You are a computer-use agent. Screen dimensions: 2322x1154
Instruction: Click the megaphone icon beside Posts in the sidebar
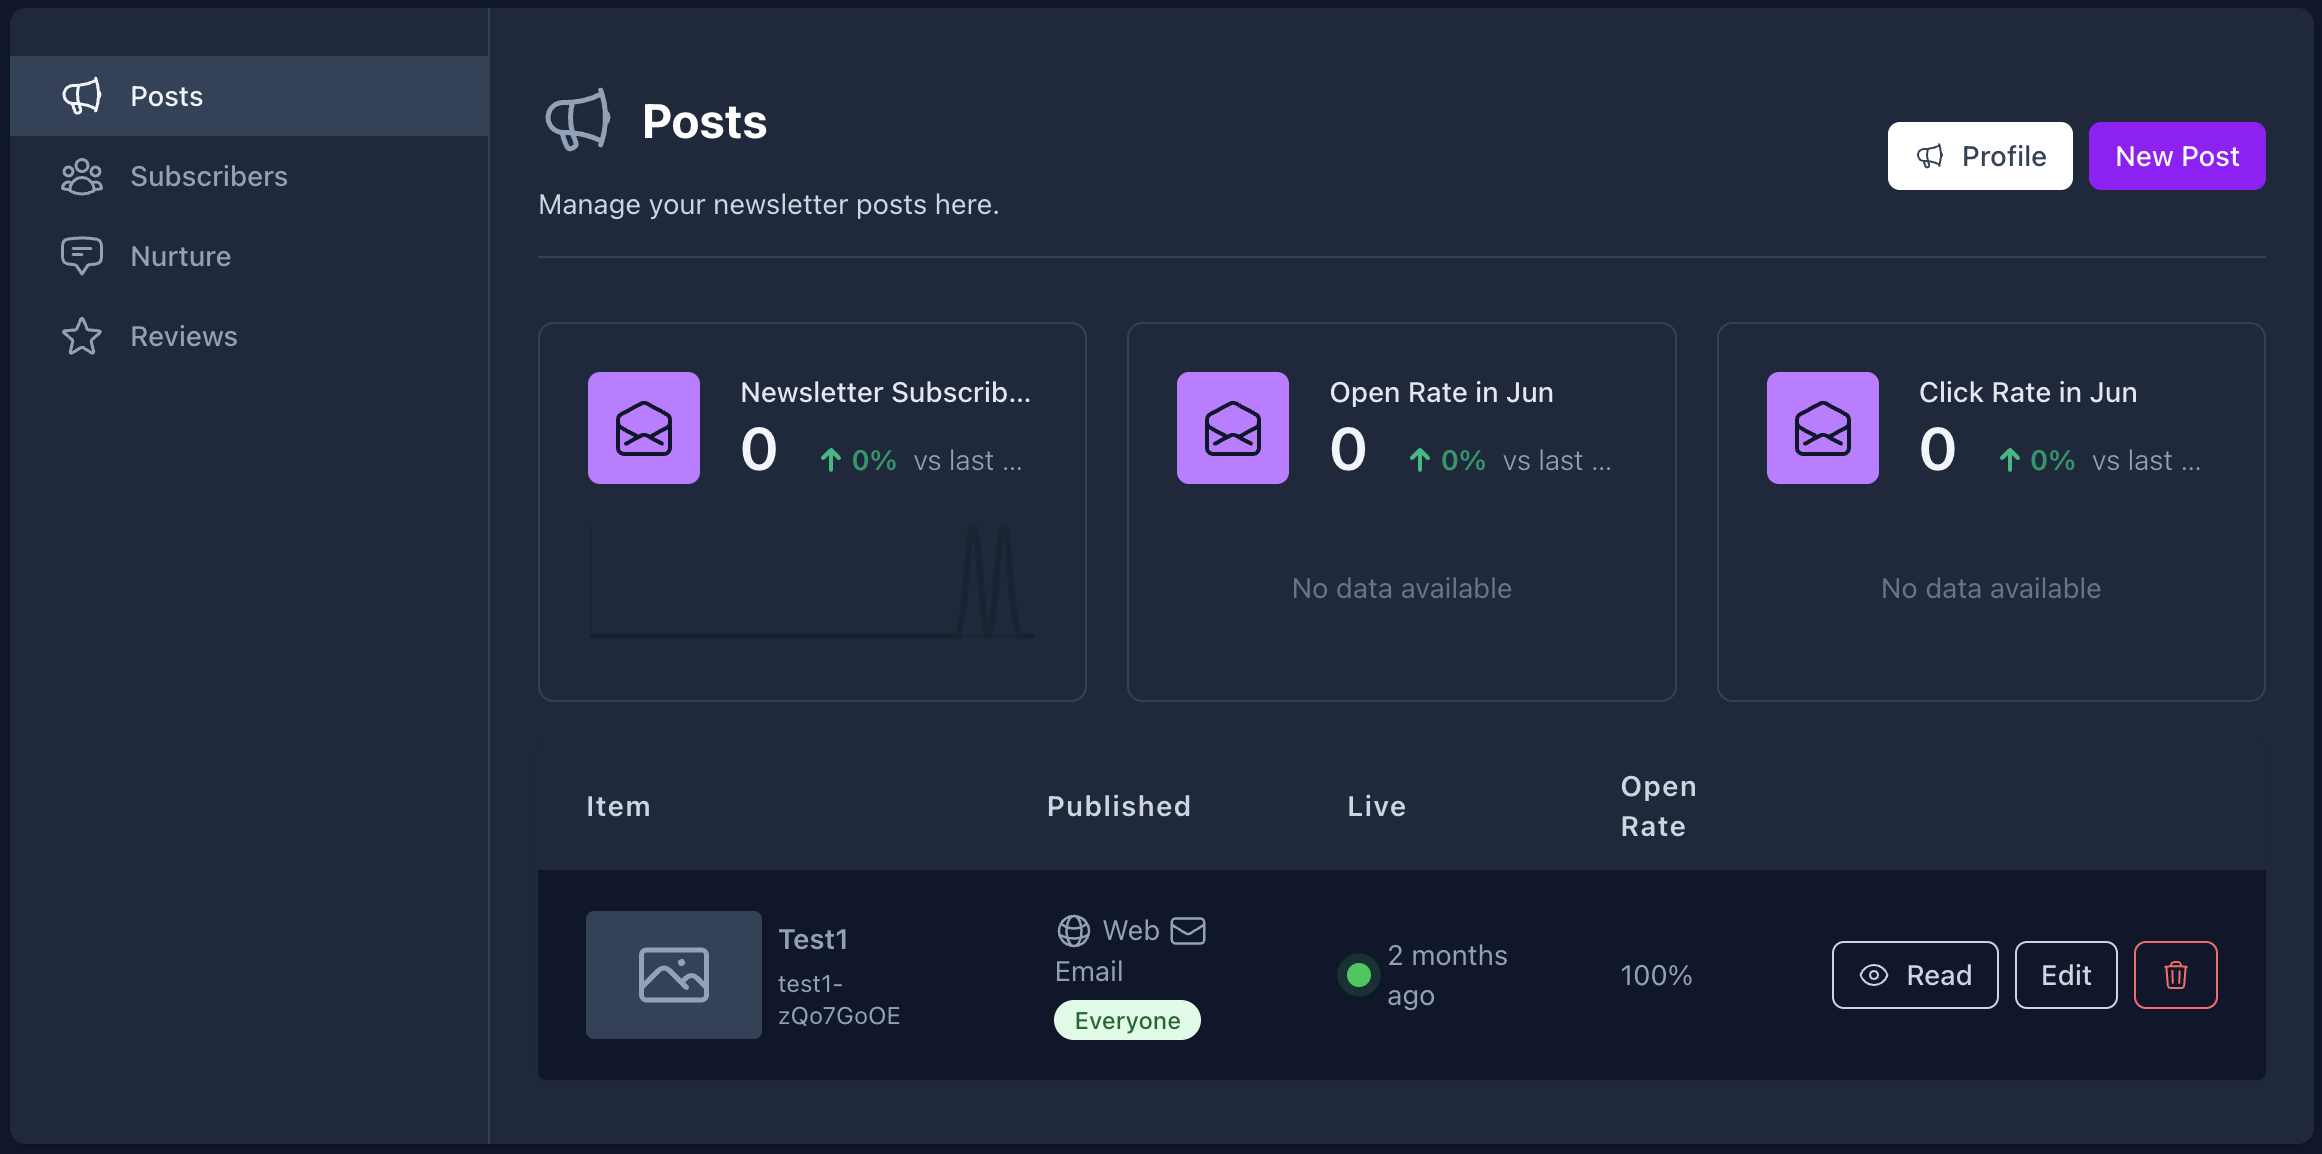pyautogui.click(x=82, y=96)
